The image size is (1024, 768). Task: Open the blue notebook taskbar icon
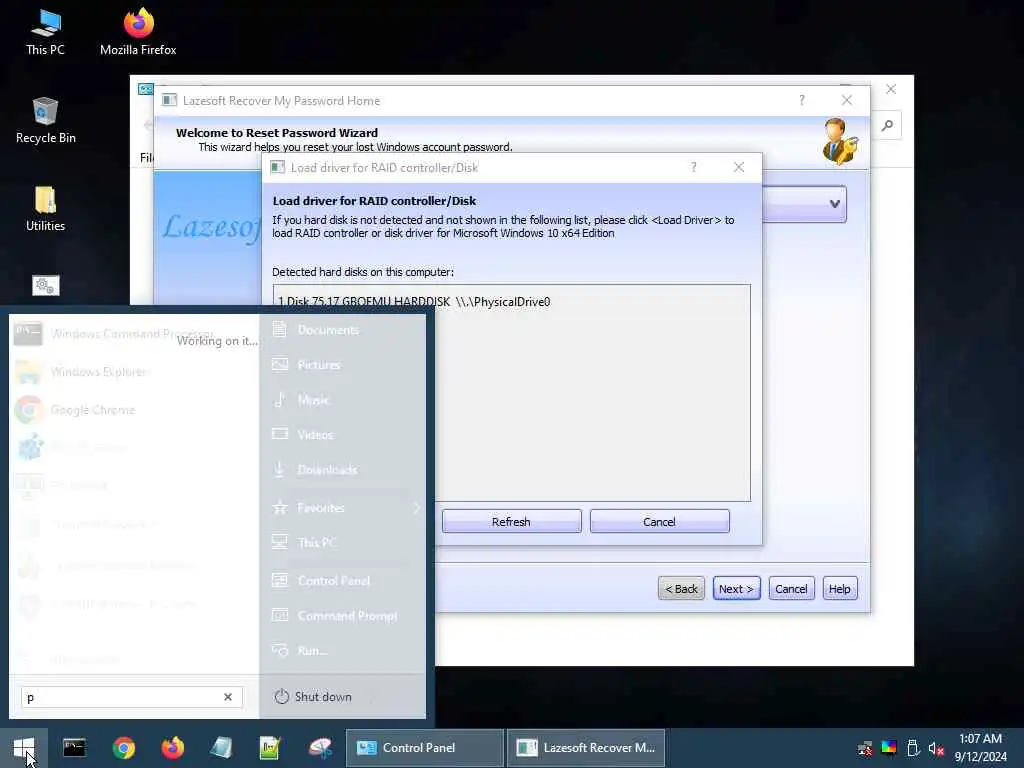[x=221, y=748]
